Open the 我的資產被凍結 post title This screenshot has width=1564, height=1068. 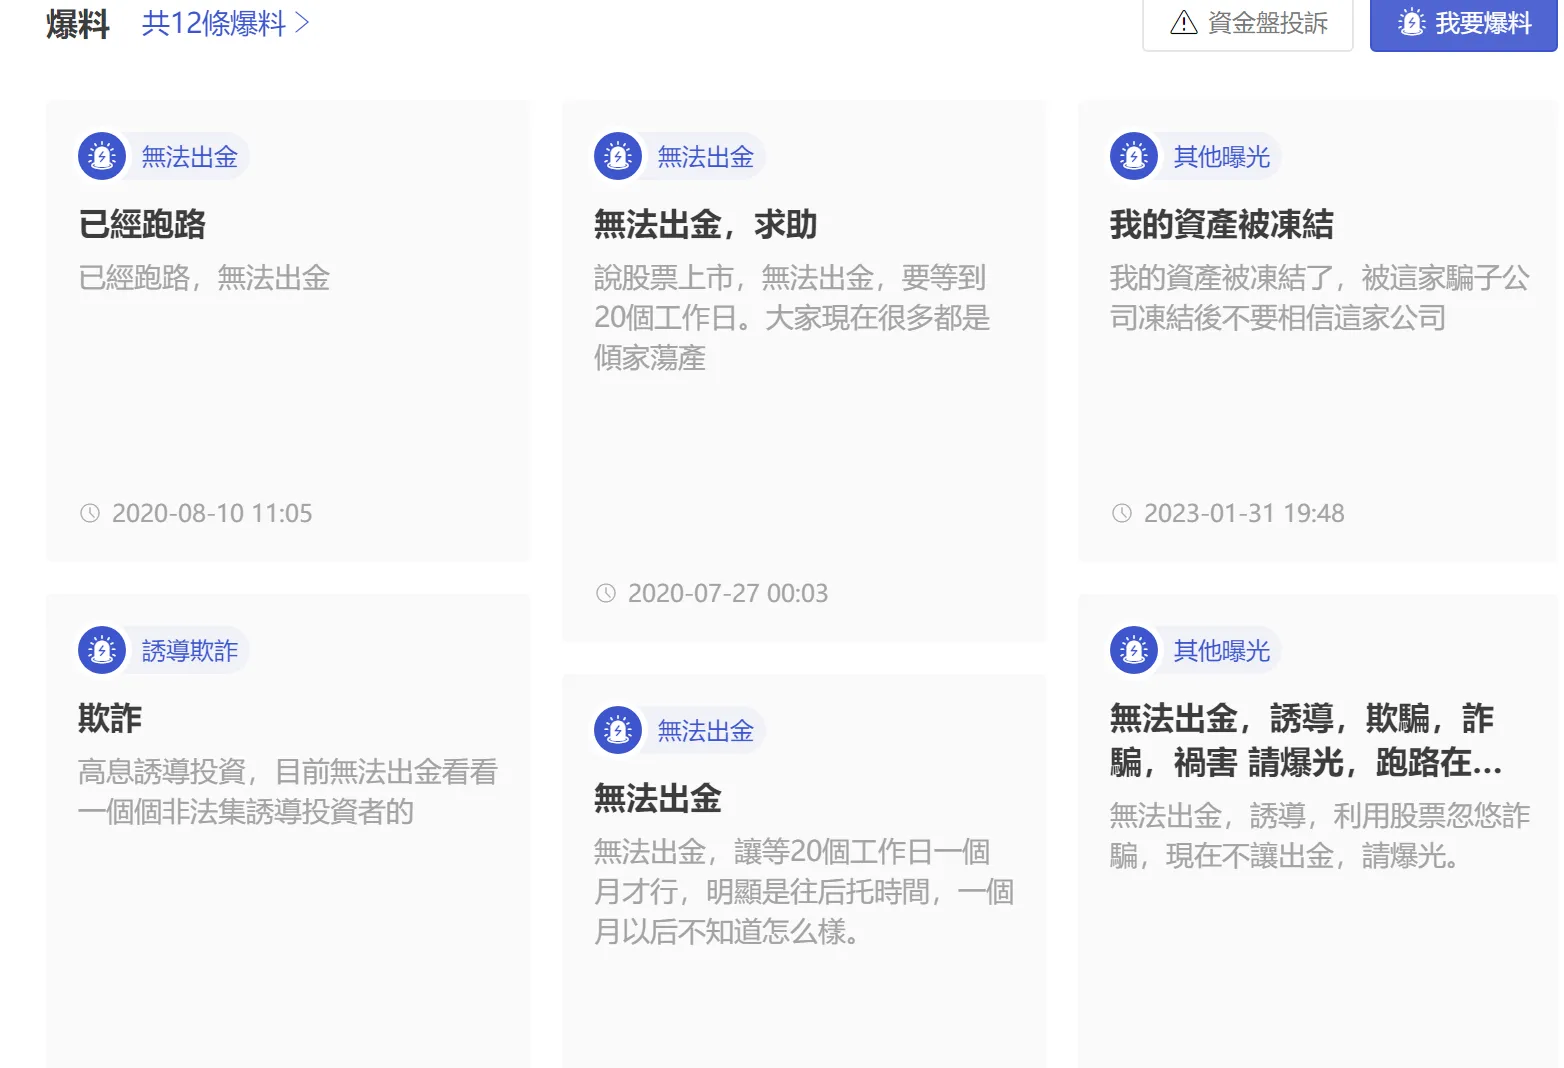(x=1222, y=224)
